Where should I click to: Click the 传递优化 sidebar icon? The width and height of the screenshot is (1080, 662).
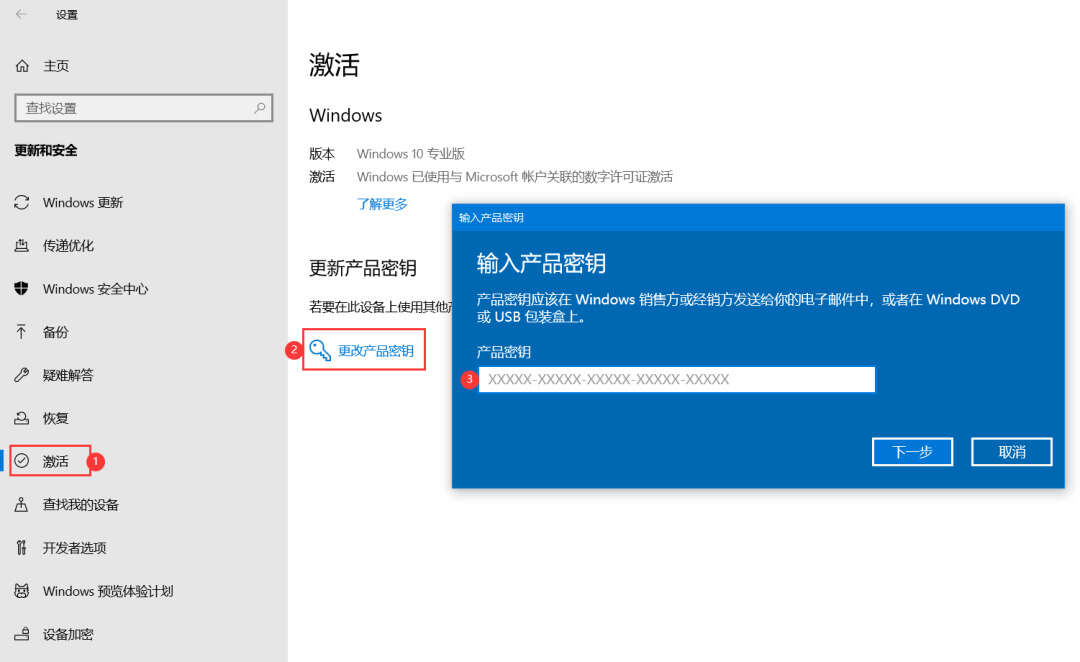tap(22, 245)
